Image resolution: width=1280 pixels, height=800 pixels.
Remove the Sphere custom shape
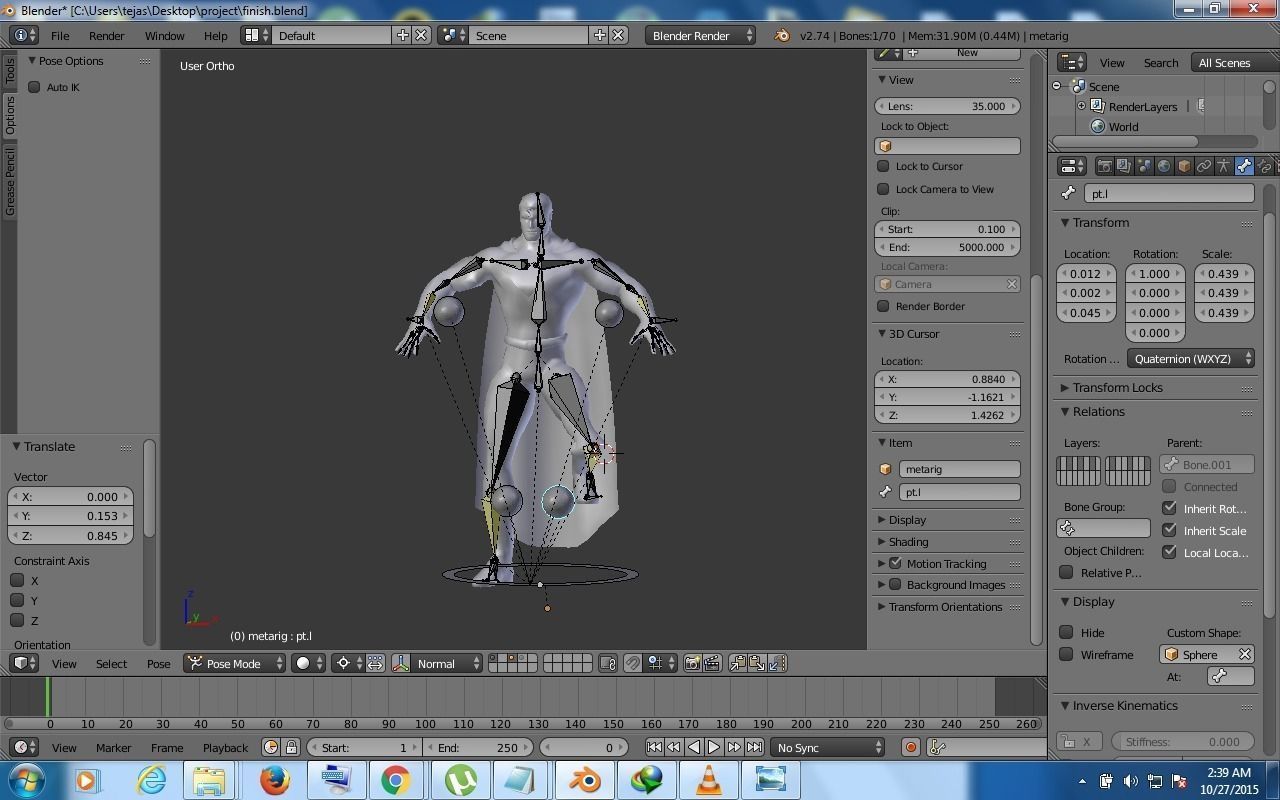pos(1246,654)
